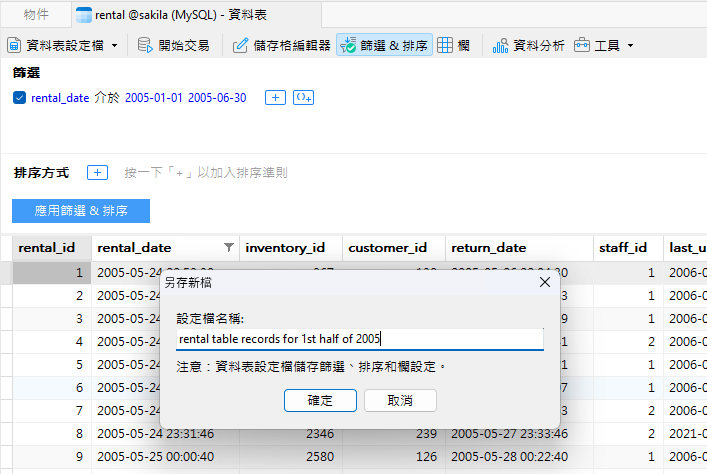
Task: Cancel the save dialog with 取消
Action: pyautogui.click(x=401, y=400)
